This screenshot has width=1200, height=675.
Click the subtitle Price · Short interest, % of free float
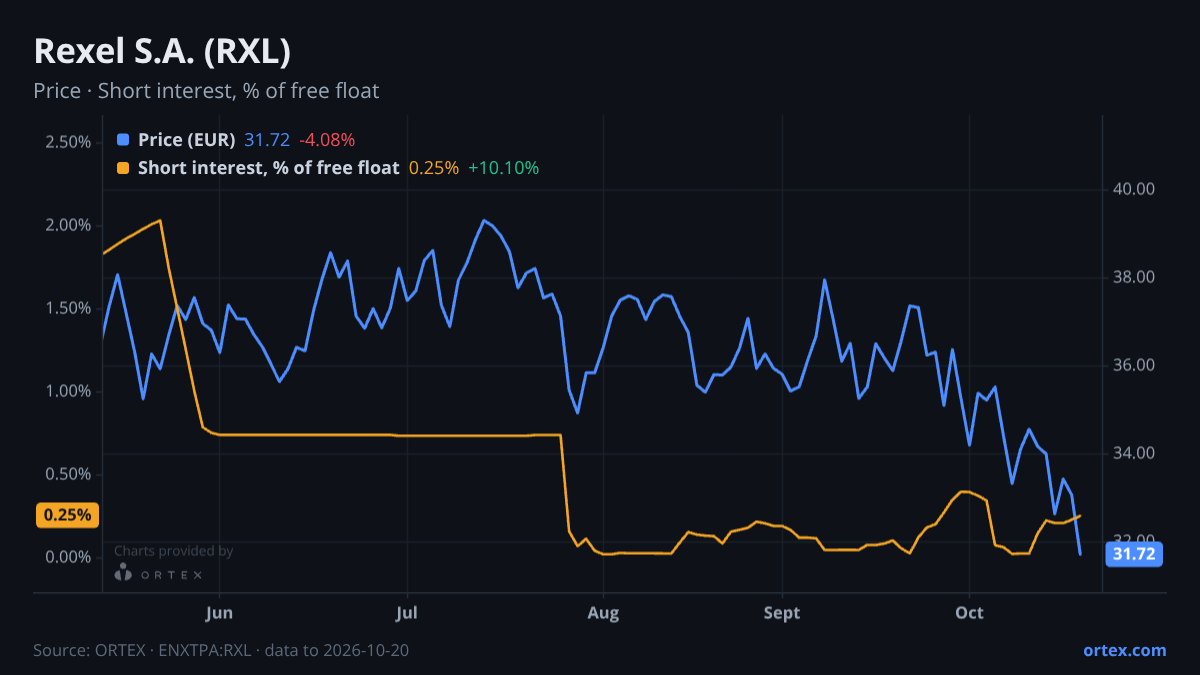point(206,91)
